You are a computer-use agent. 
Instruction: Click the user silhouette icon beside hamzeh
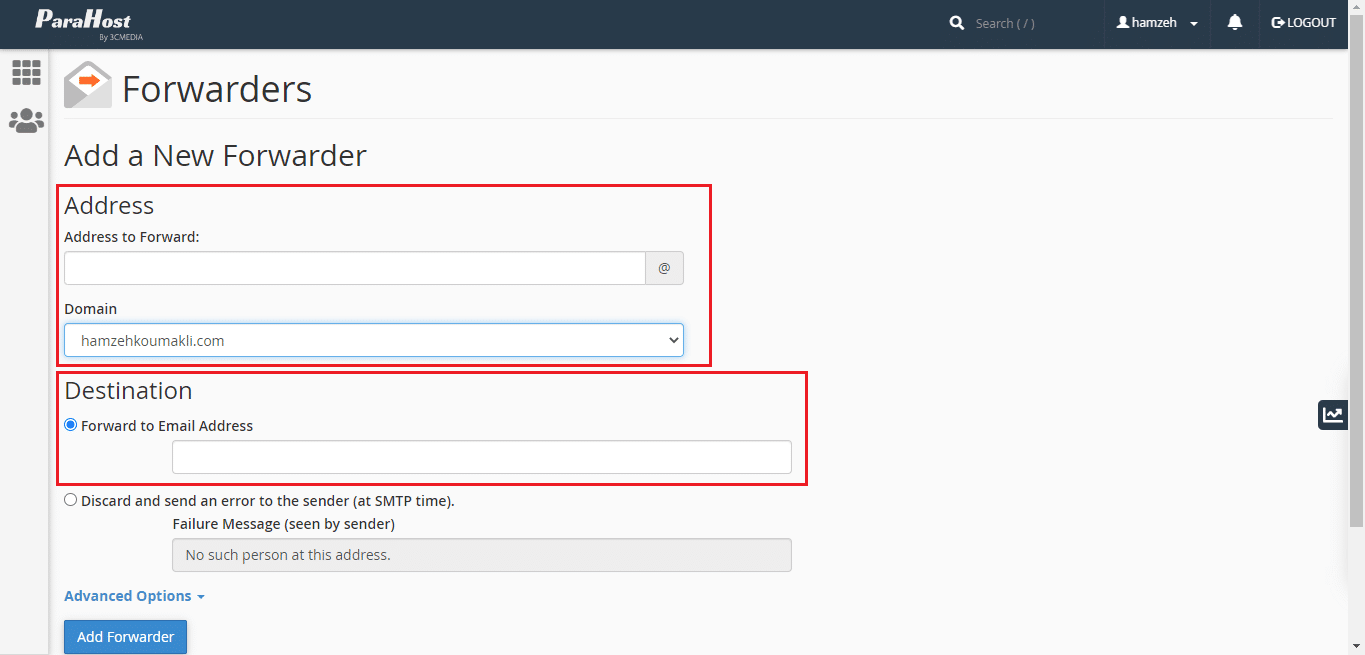pos(1123,22)
